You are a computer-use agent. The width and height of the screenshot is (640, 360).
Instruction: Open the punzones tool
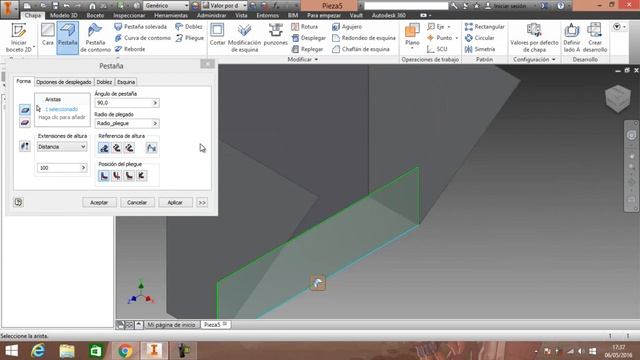pos(276,34)
